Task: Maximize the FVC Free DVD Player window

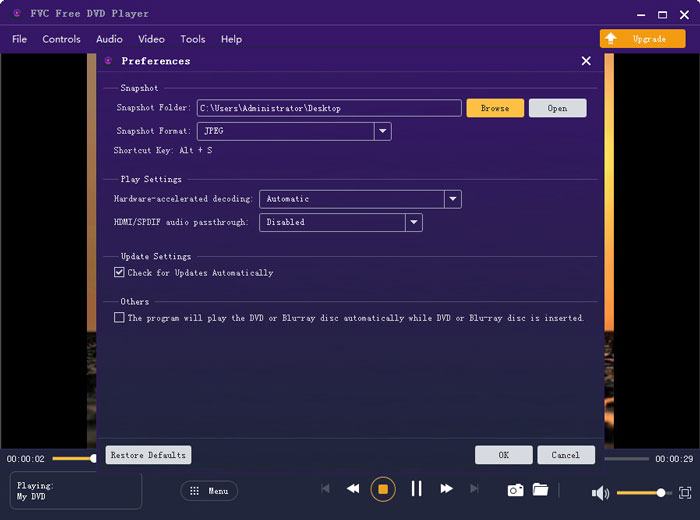Action: click(662, 15)
